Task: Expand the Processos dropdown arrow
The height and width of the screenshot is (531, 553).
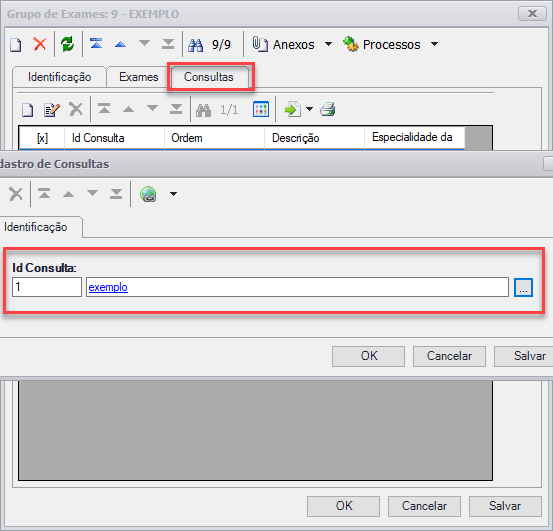Action: pyautogui.click(x=434, y=44)
